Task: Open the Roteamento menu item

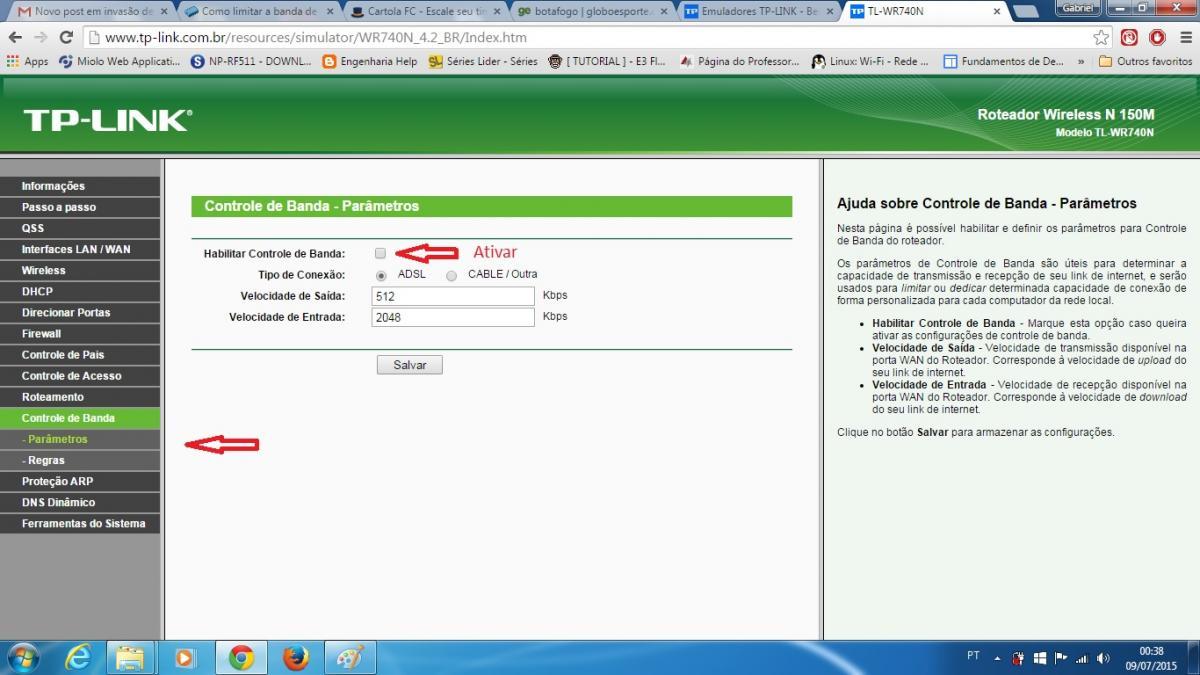Action: click(80, 396)
